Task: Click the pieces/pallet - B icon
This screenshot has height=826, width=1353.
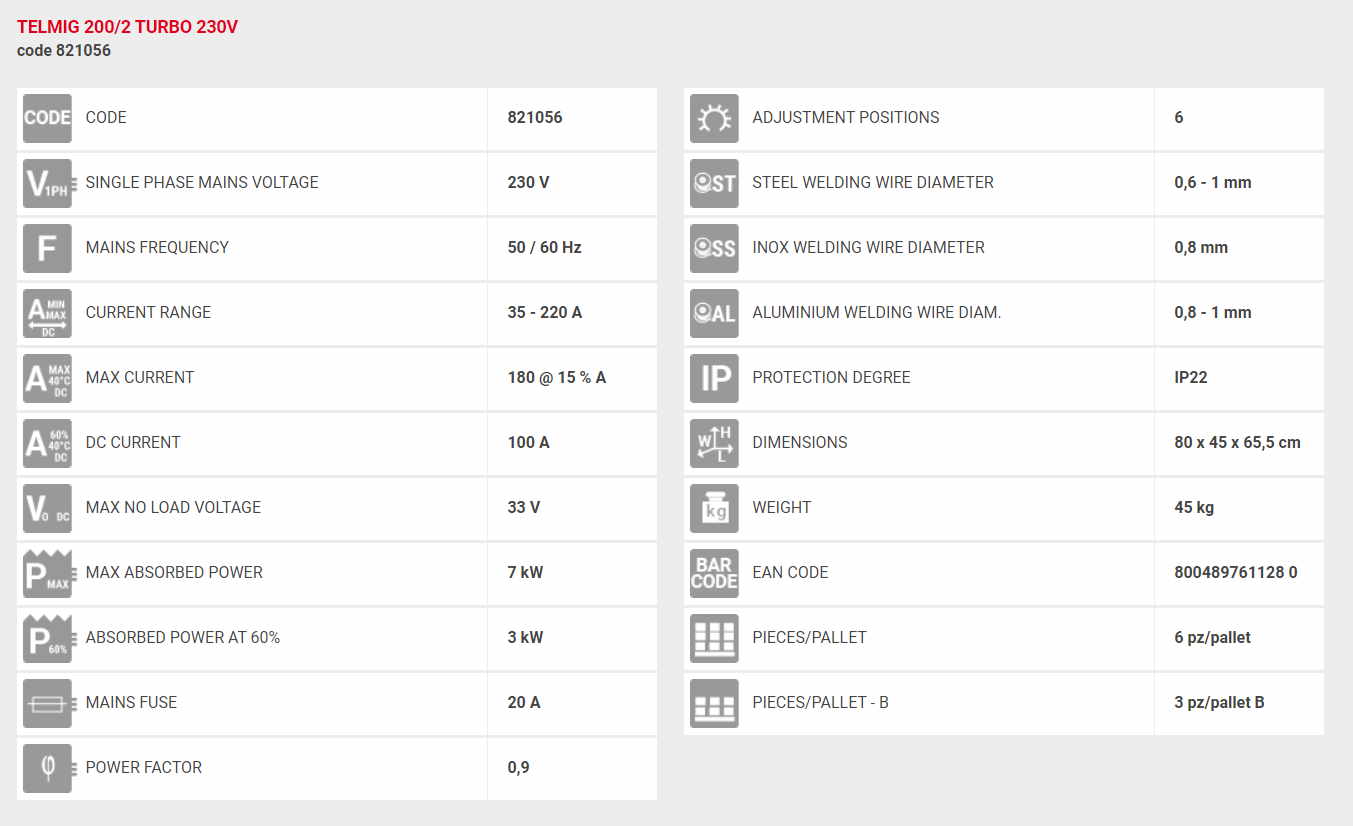Action: pyautogui.click(x=714, y=703)
